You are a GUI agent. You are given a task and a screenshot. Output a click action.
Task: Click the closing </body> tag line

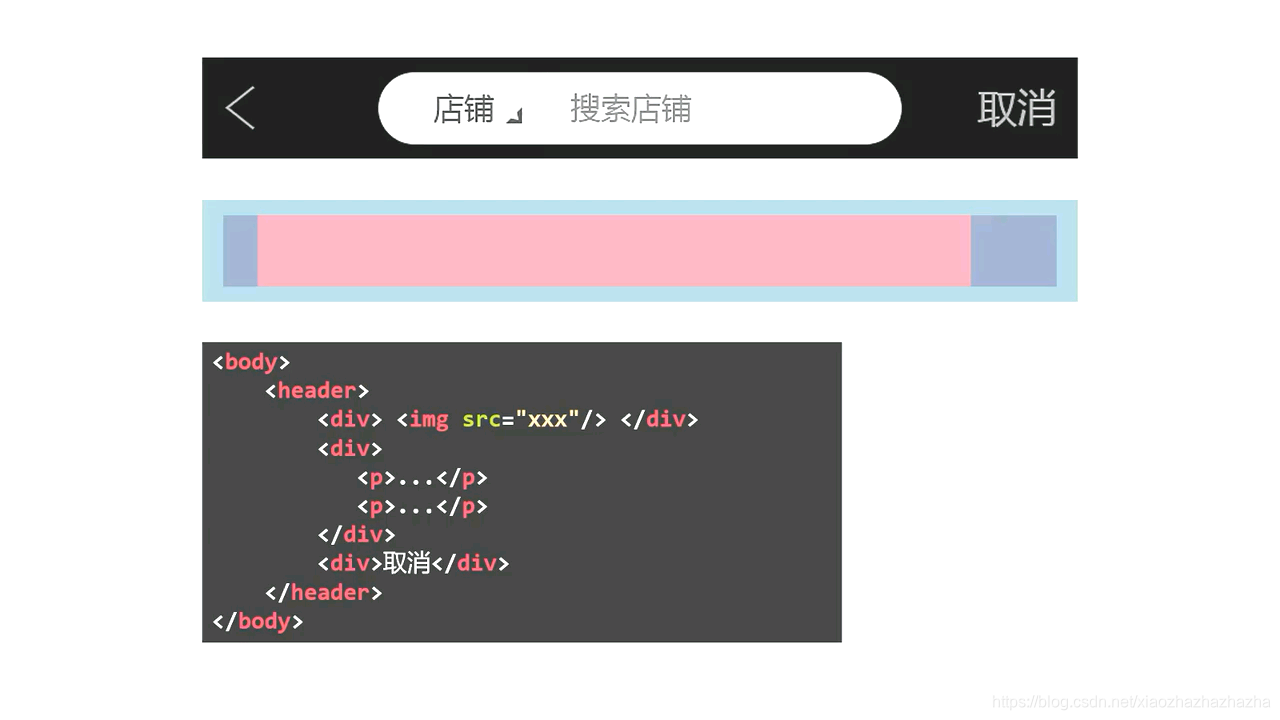[x=258, y=622]
